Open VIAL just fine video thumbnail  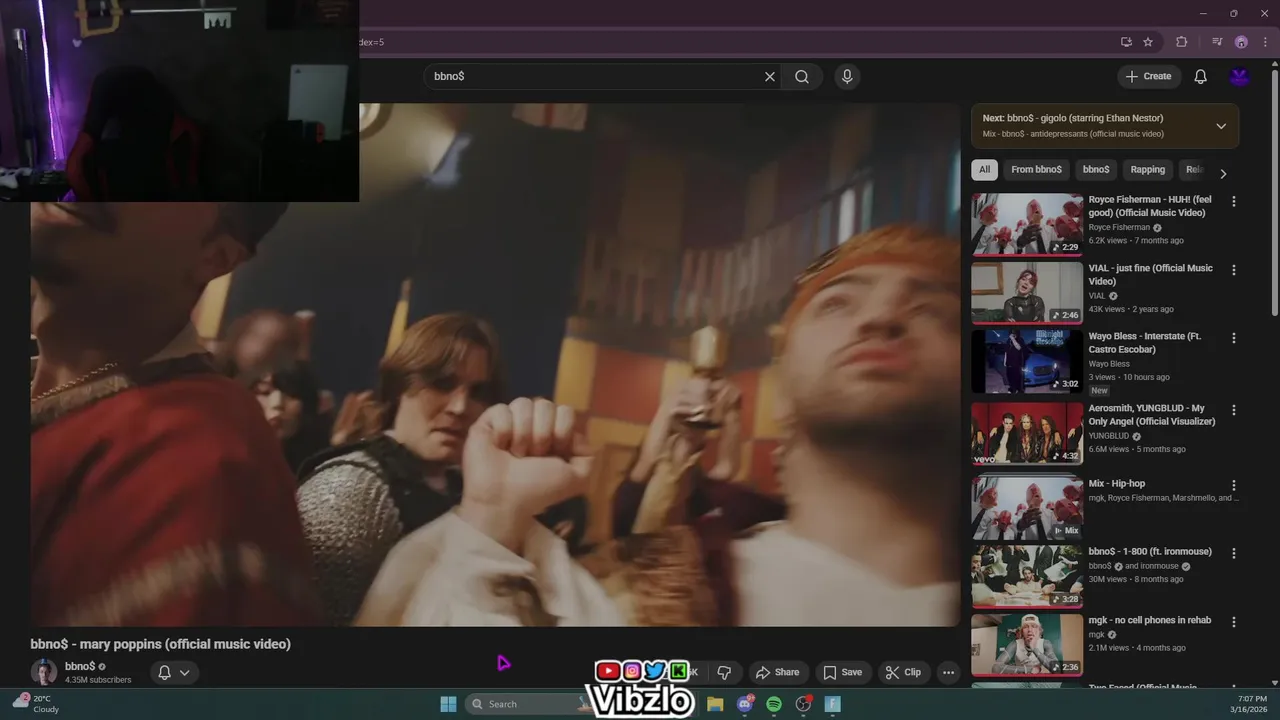click(1027, 293)
